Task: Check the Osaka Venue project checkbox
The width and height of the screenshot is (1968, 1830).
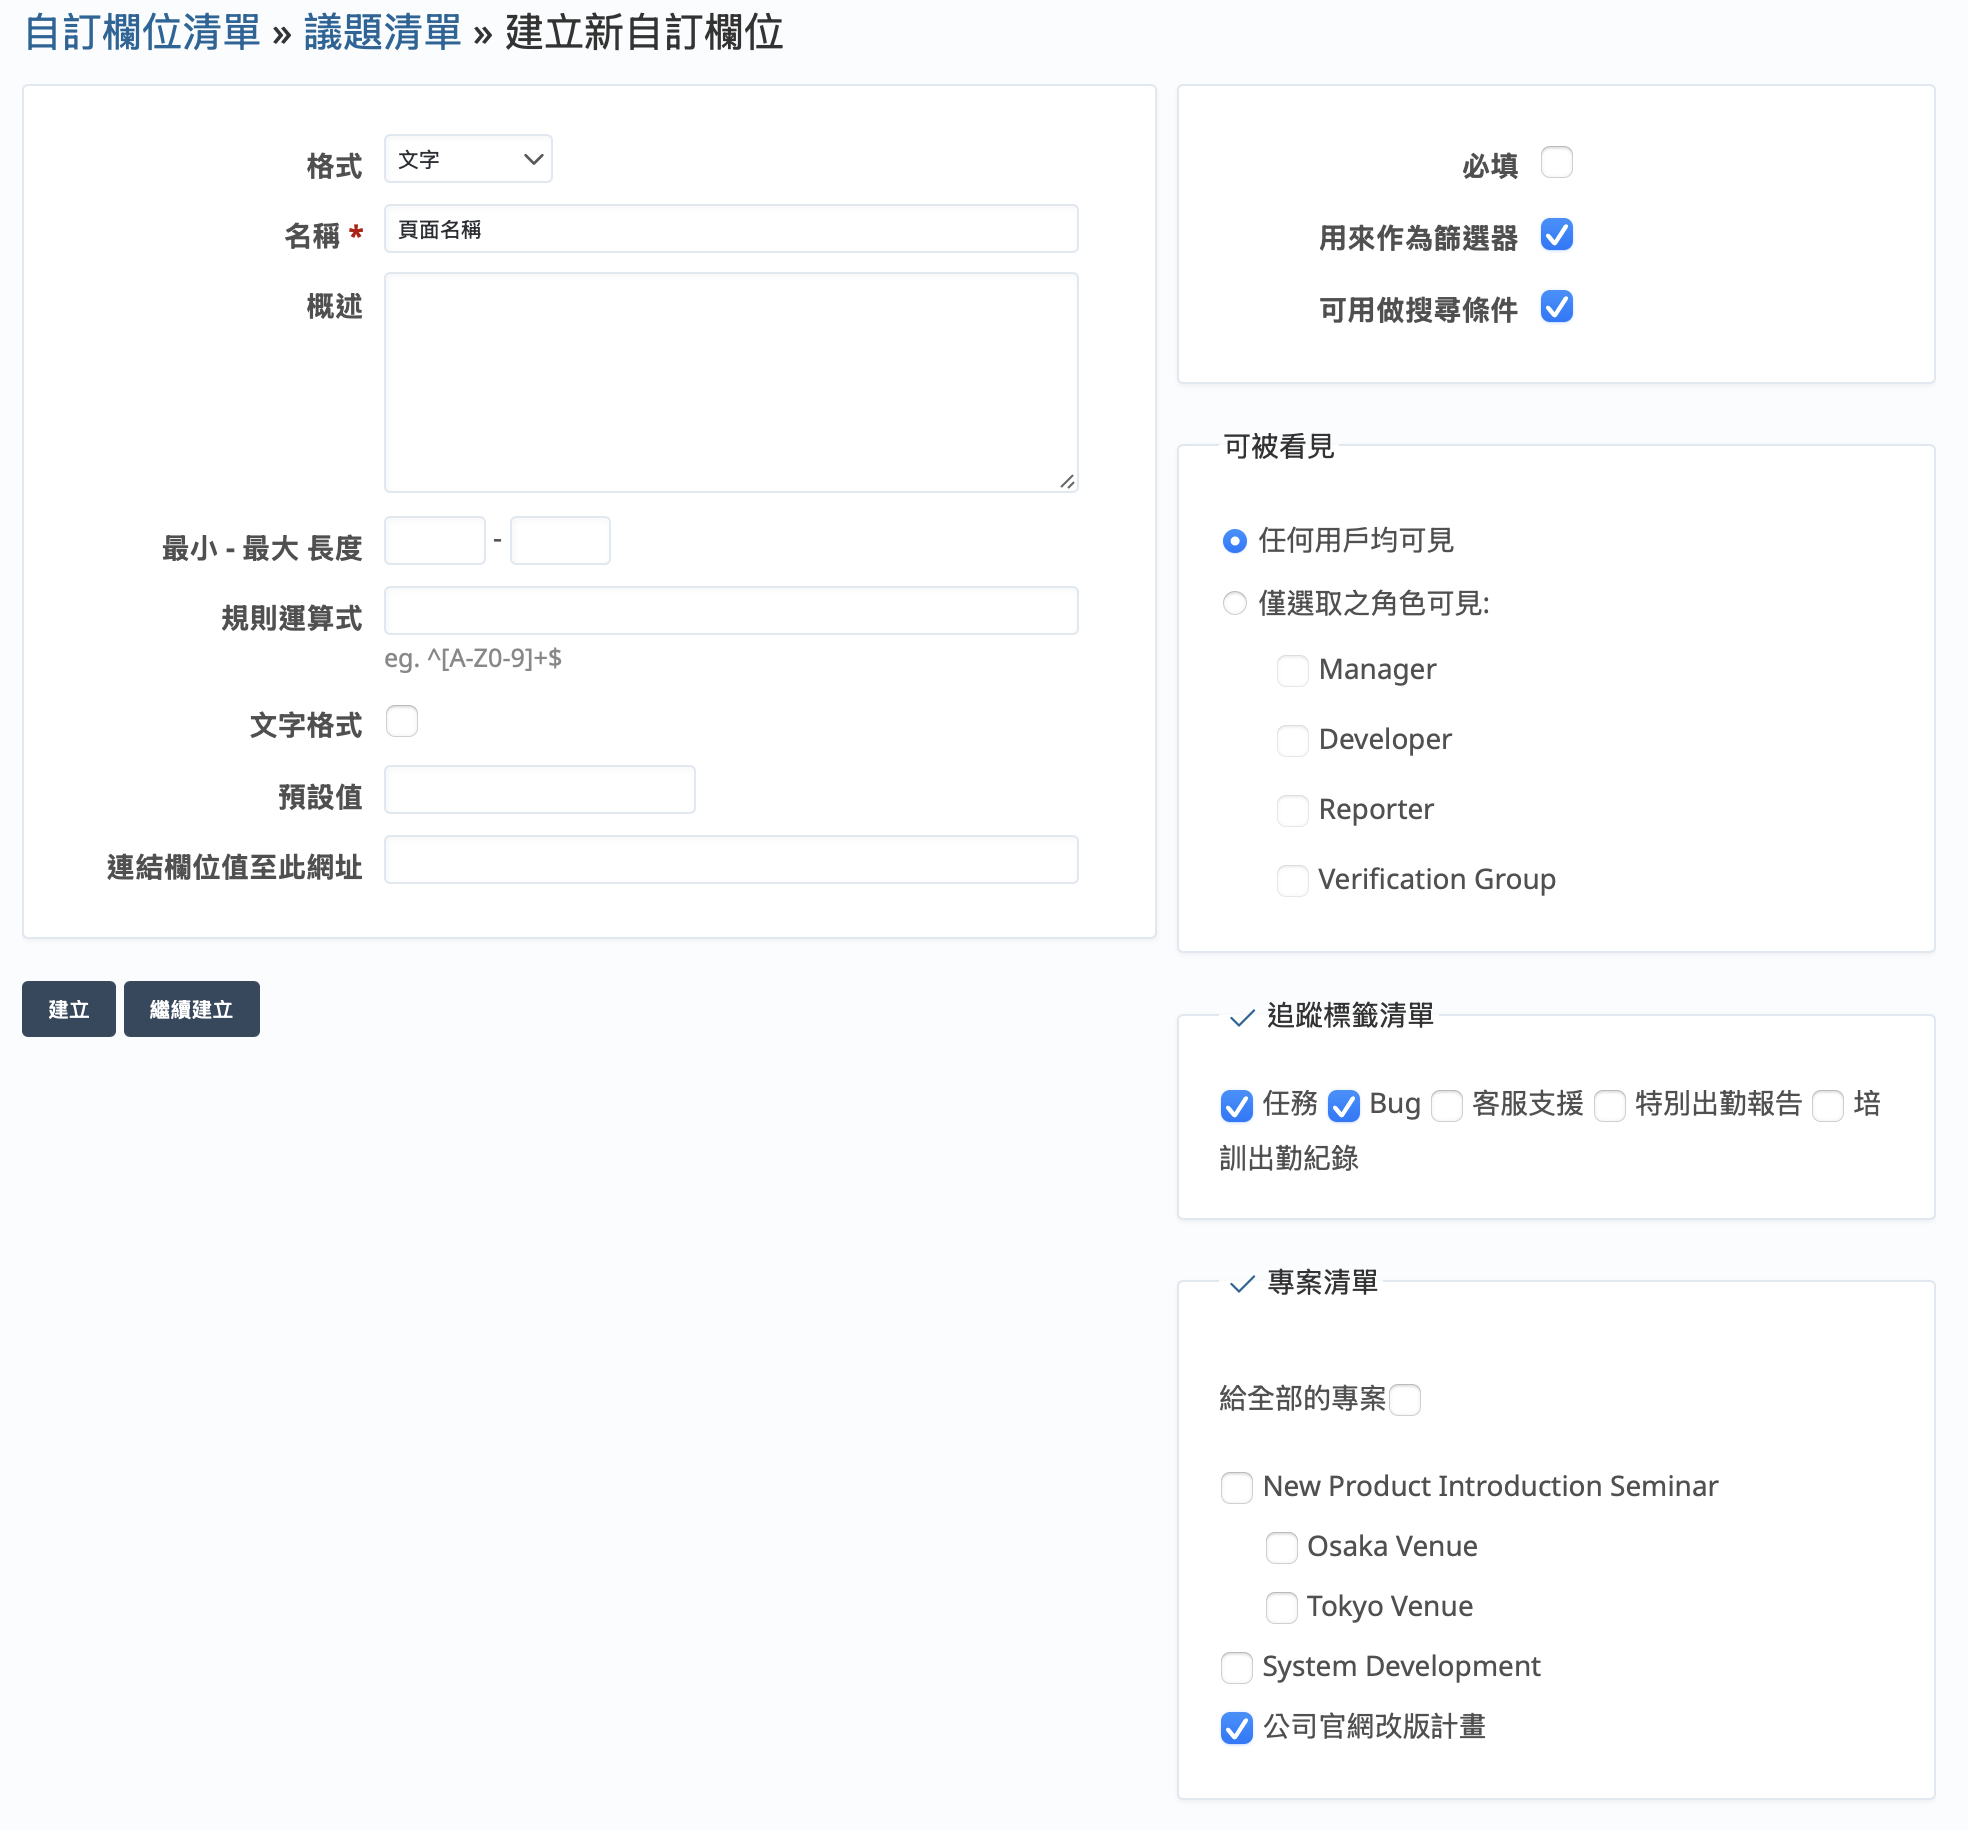Action: coord(1282,1548)
